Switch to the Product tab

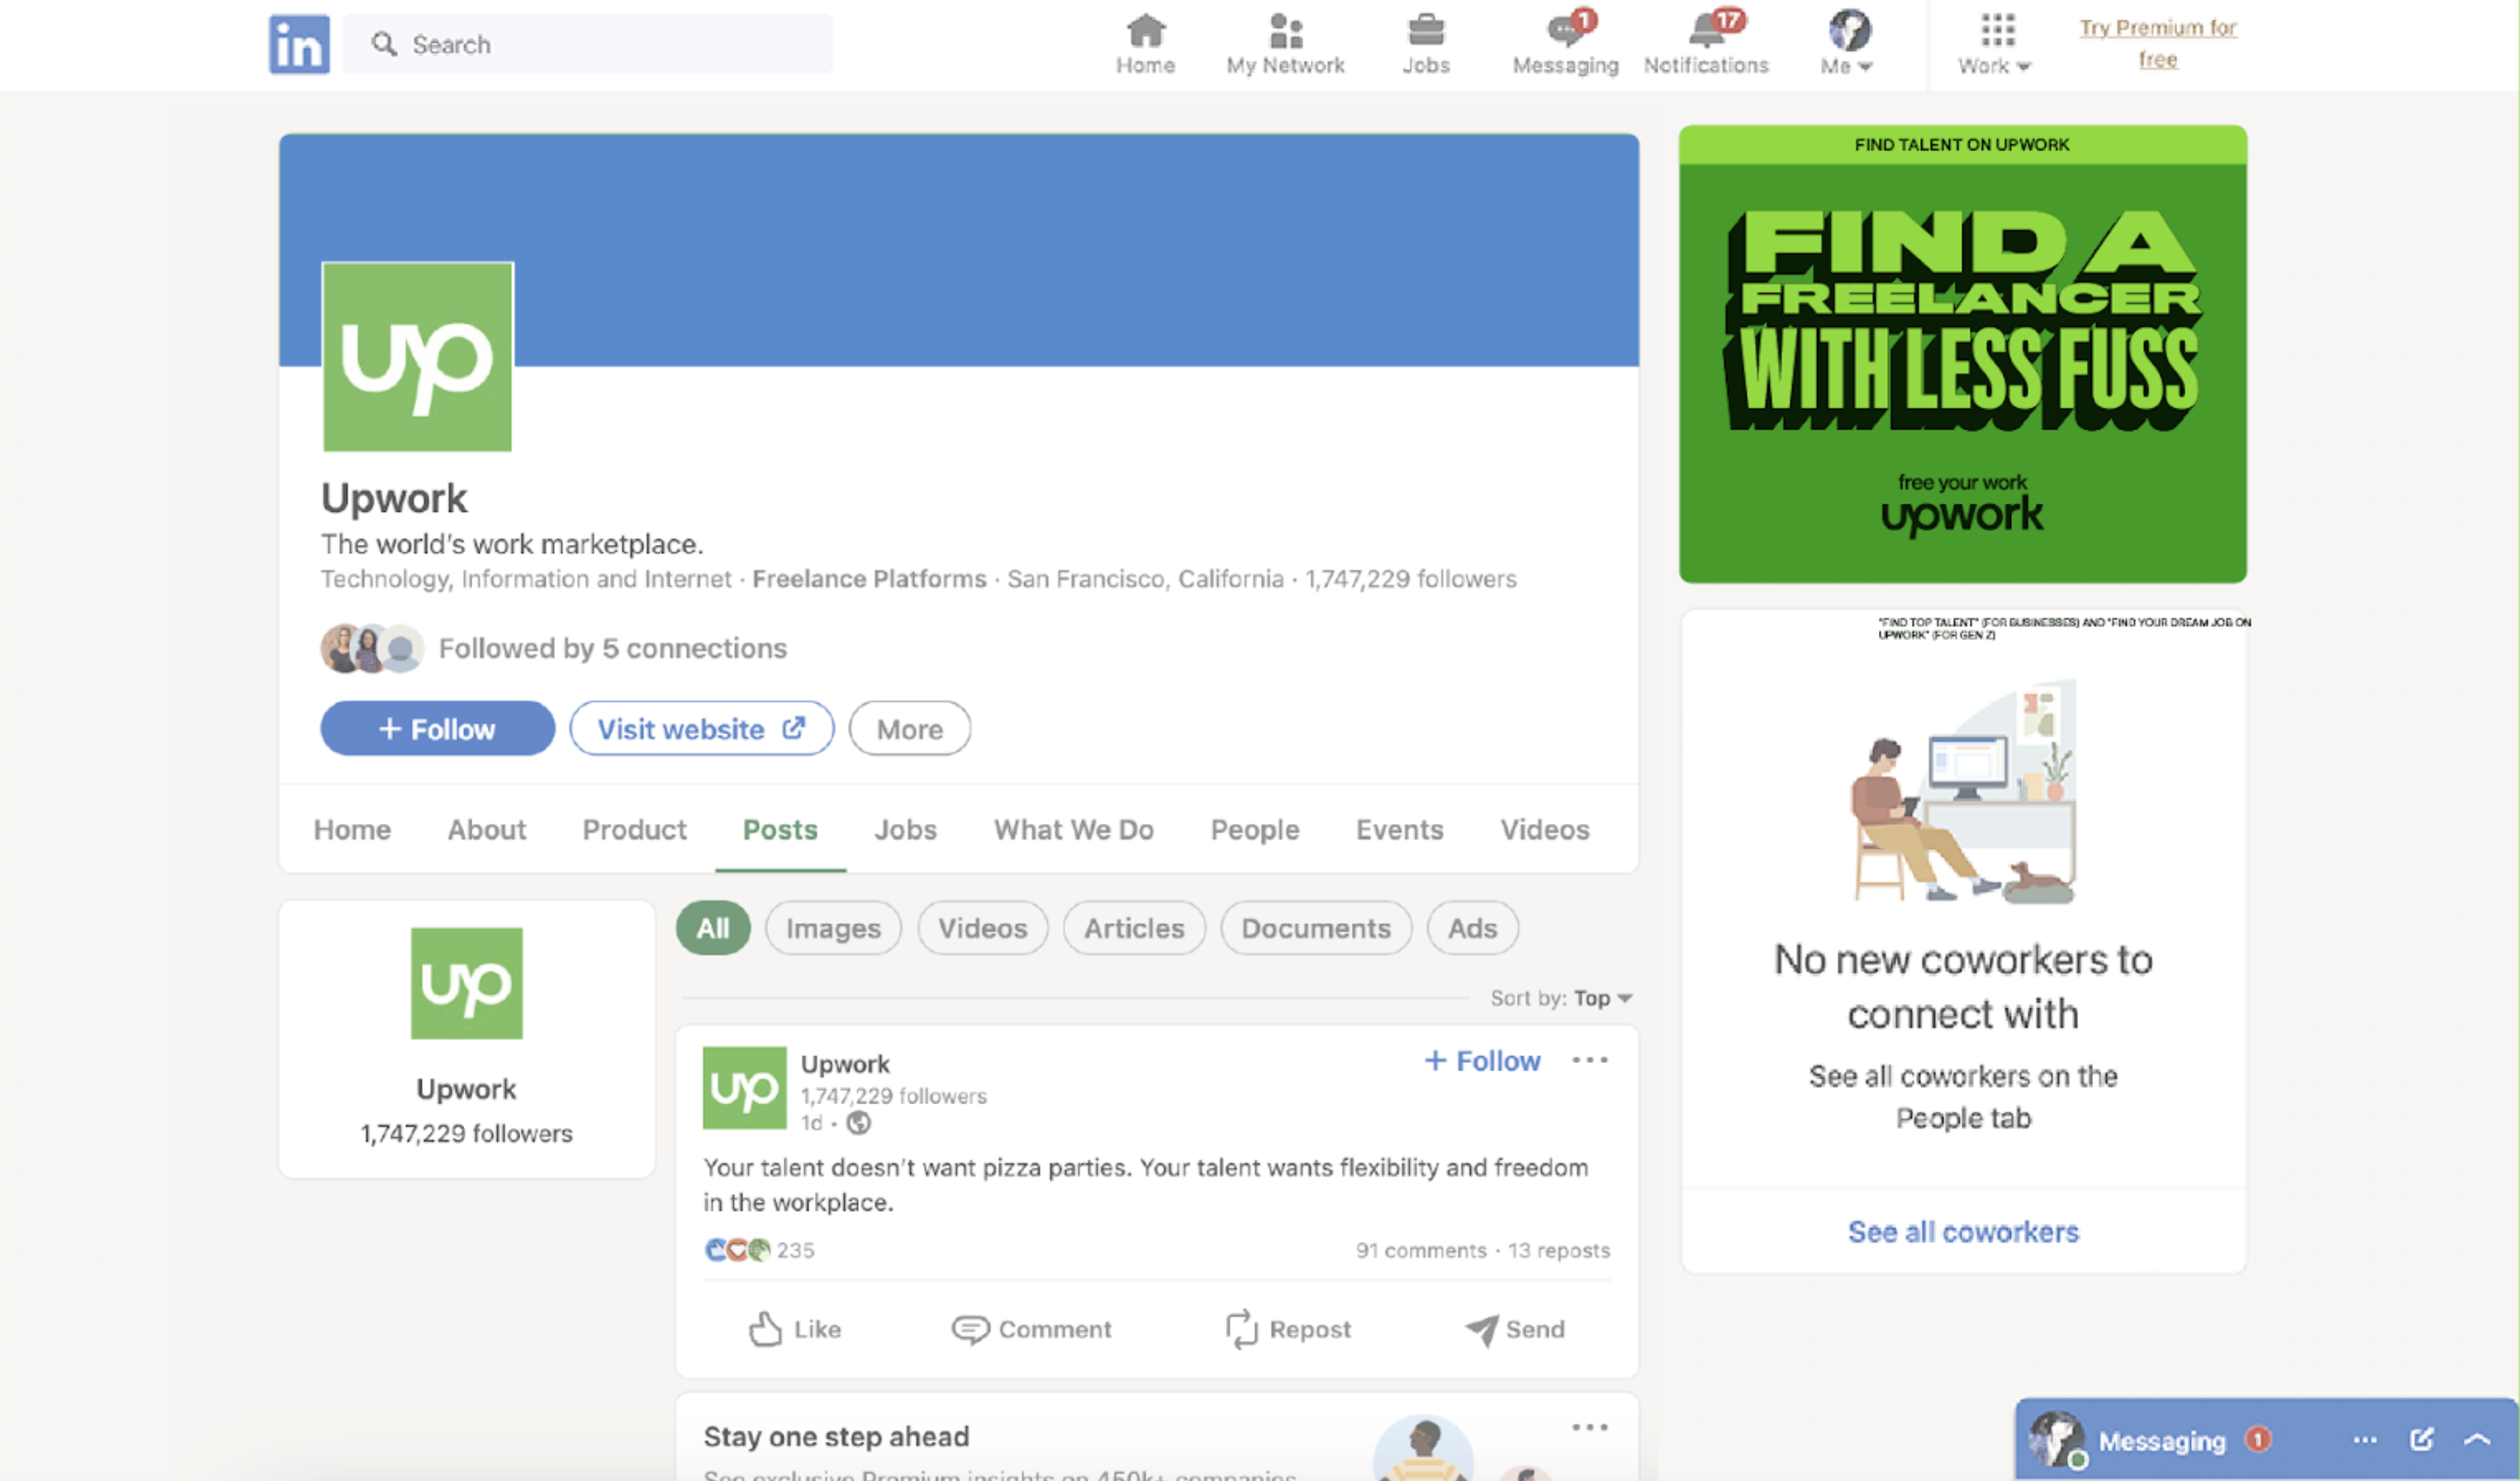[x=634, y=829]
